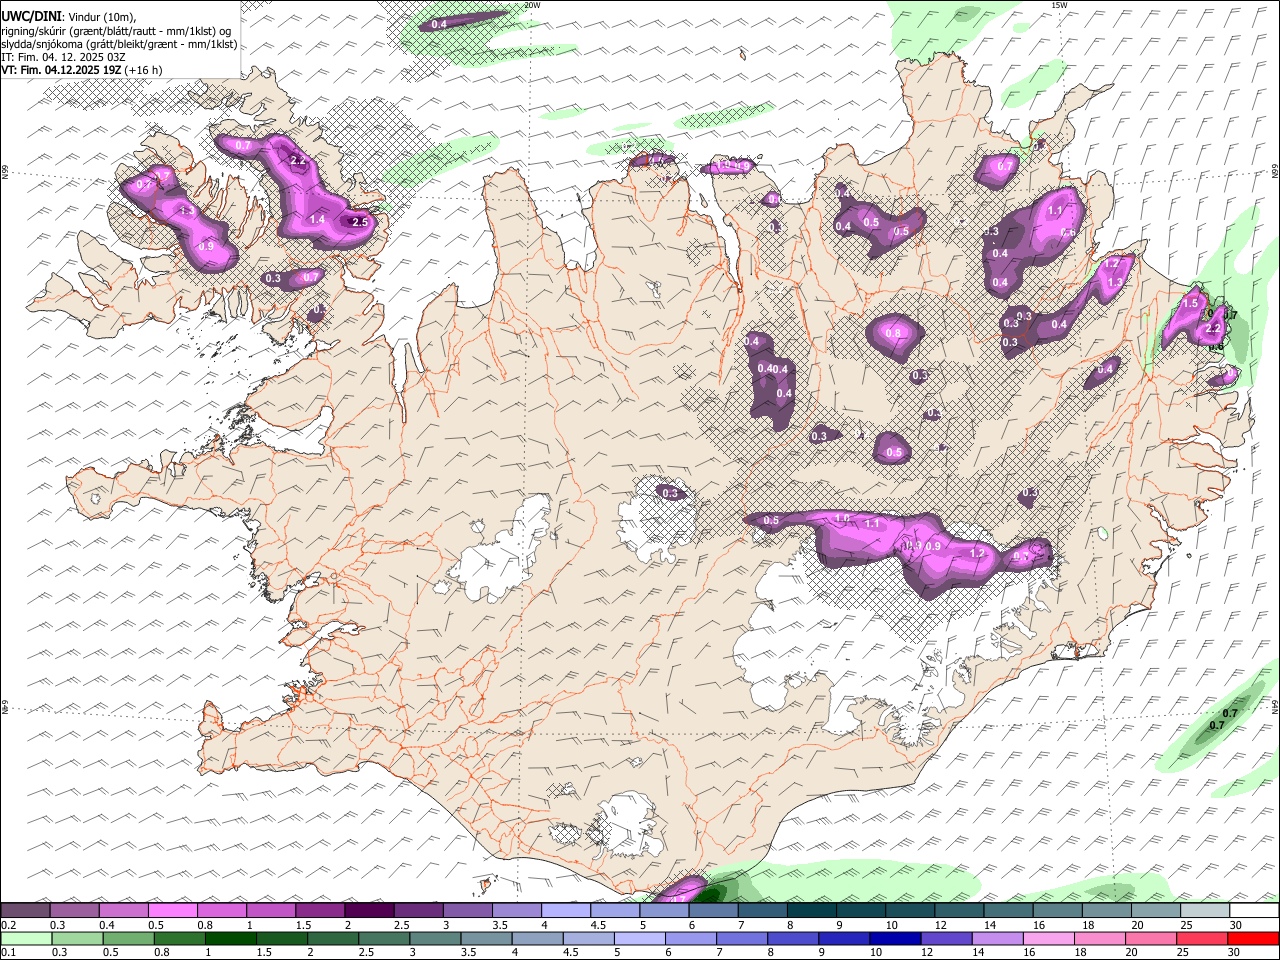Click white snow scale swatch after 30
The height and width of the screenshot is (960, 1280).
[x=1254, y=910]
